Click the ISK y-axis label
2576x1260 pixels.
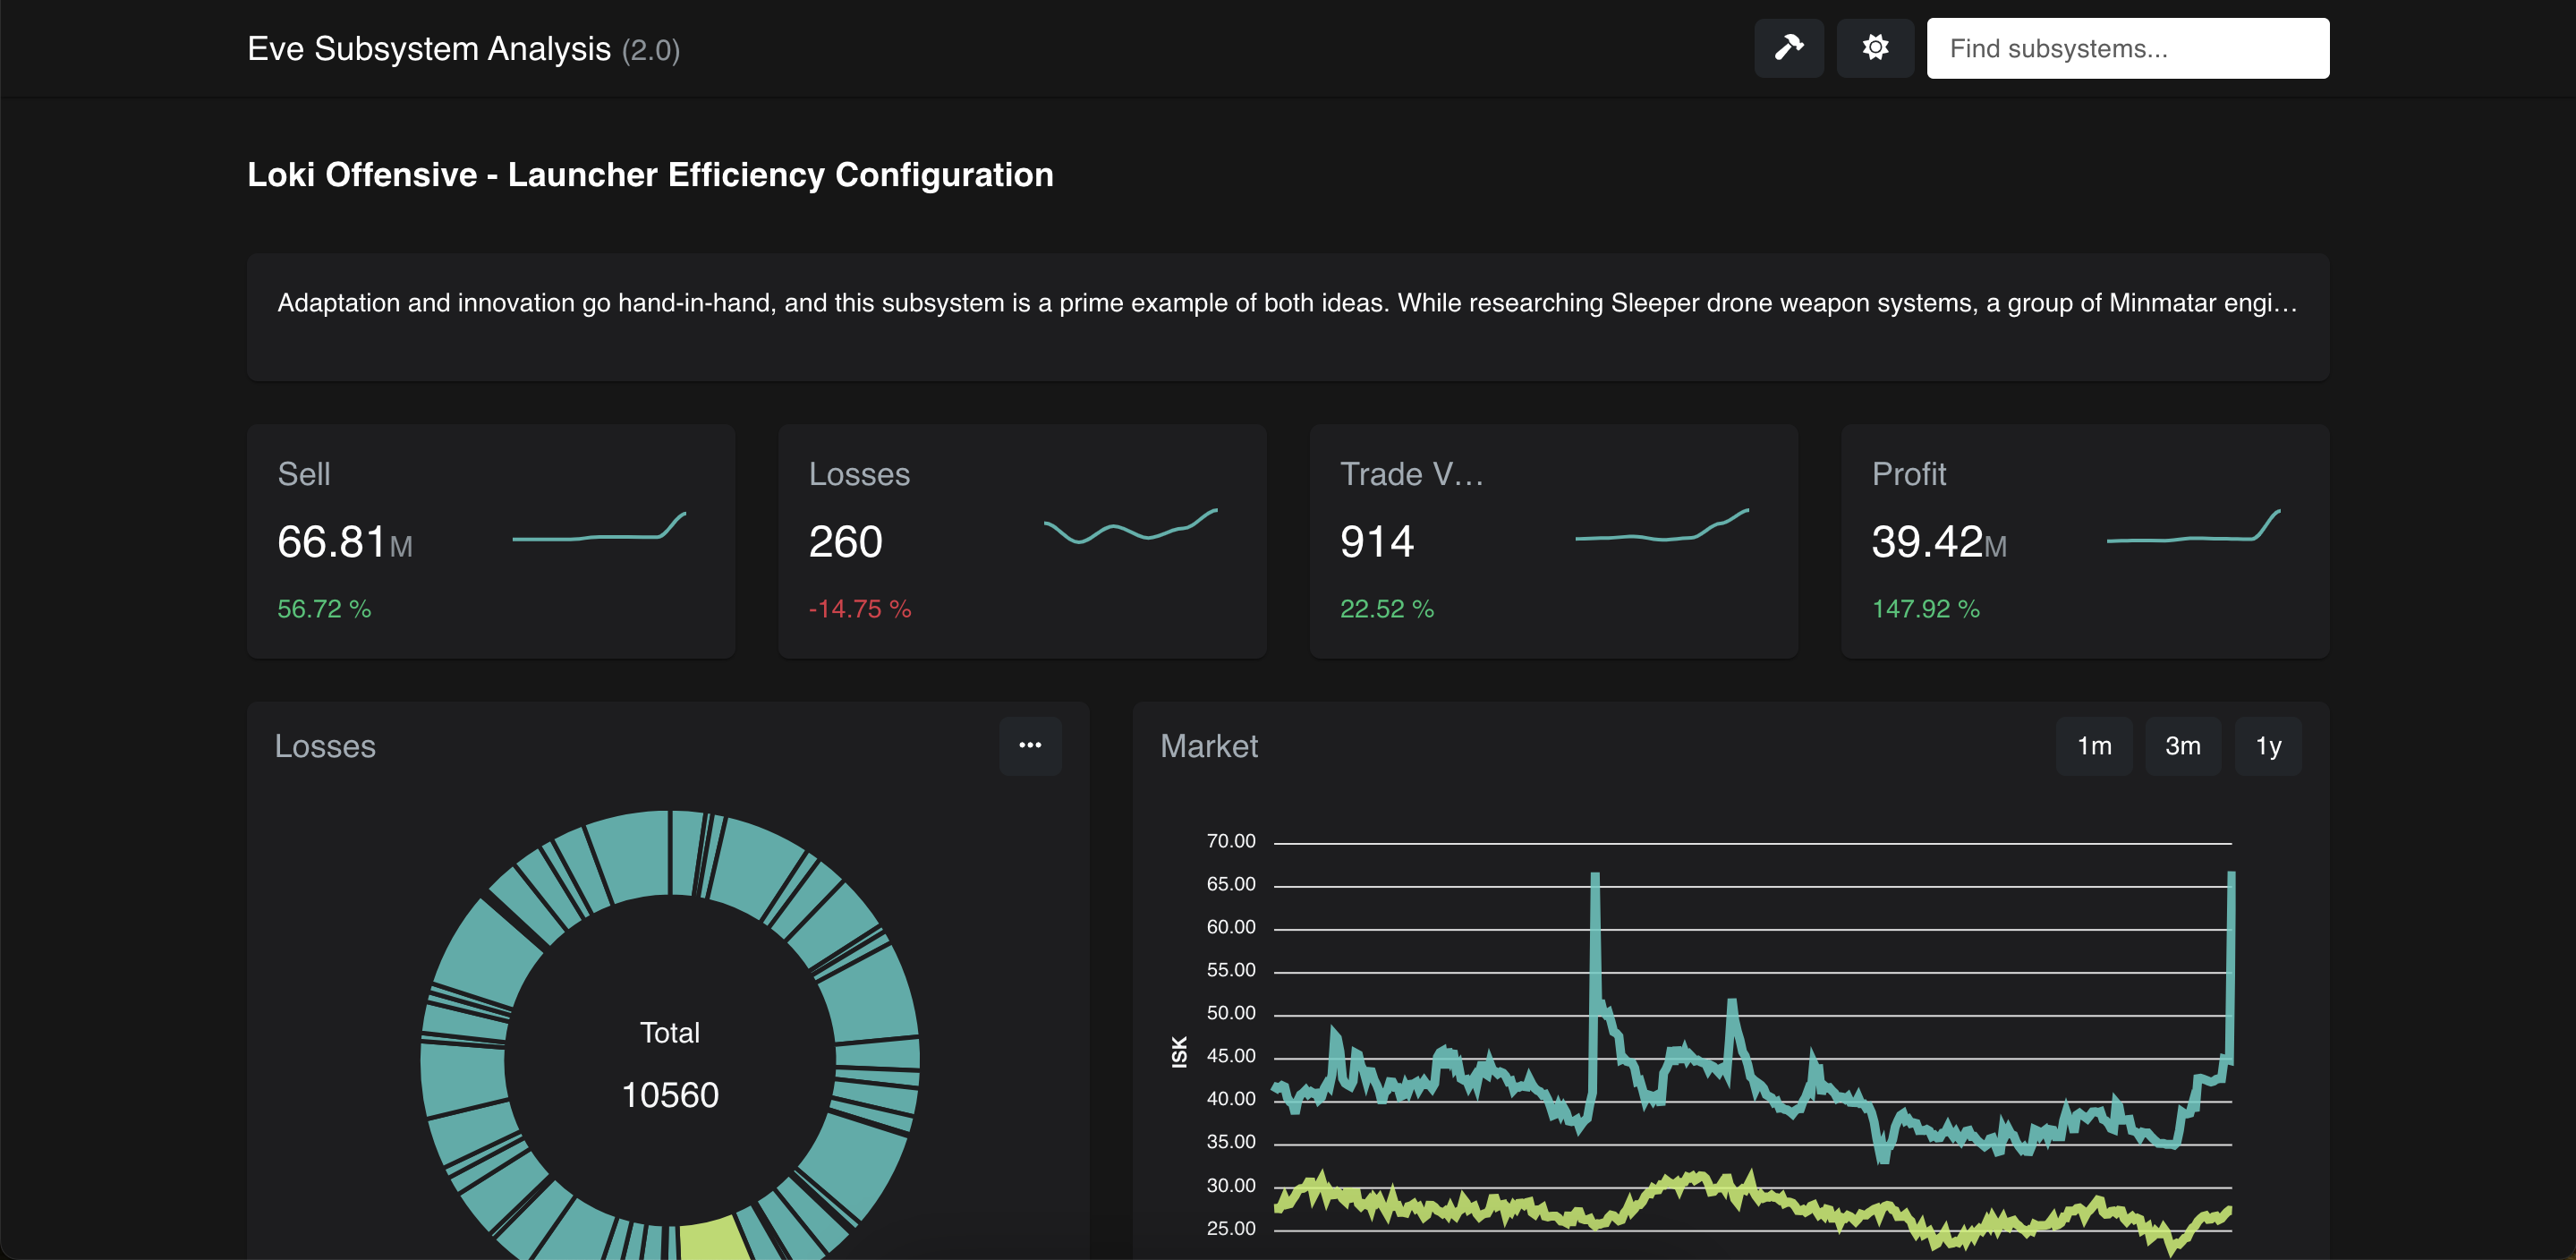[x=1179, y=1052]
